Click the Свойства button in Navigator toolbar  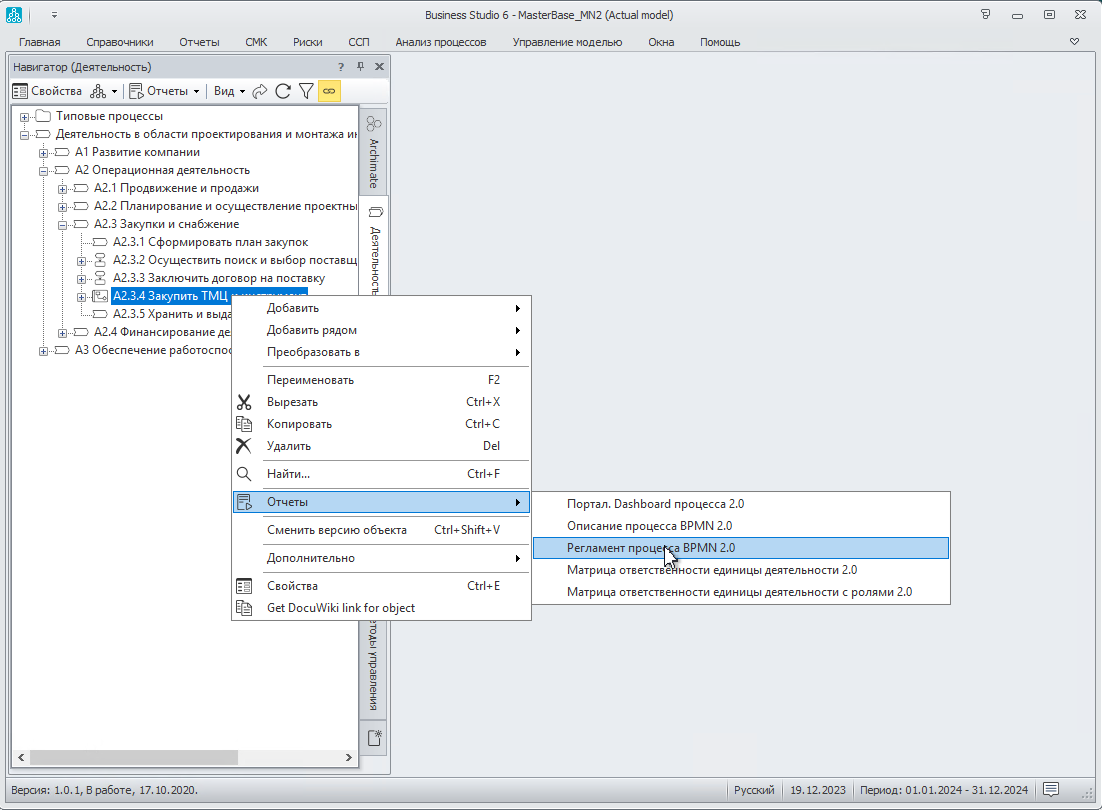point(47,91)
